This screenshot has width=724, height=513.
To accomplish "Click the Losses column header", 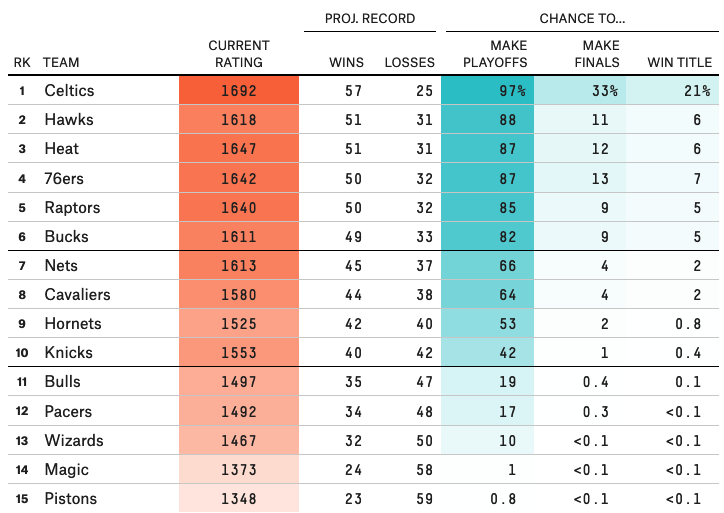I will 410,62.
